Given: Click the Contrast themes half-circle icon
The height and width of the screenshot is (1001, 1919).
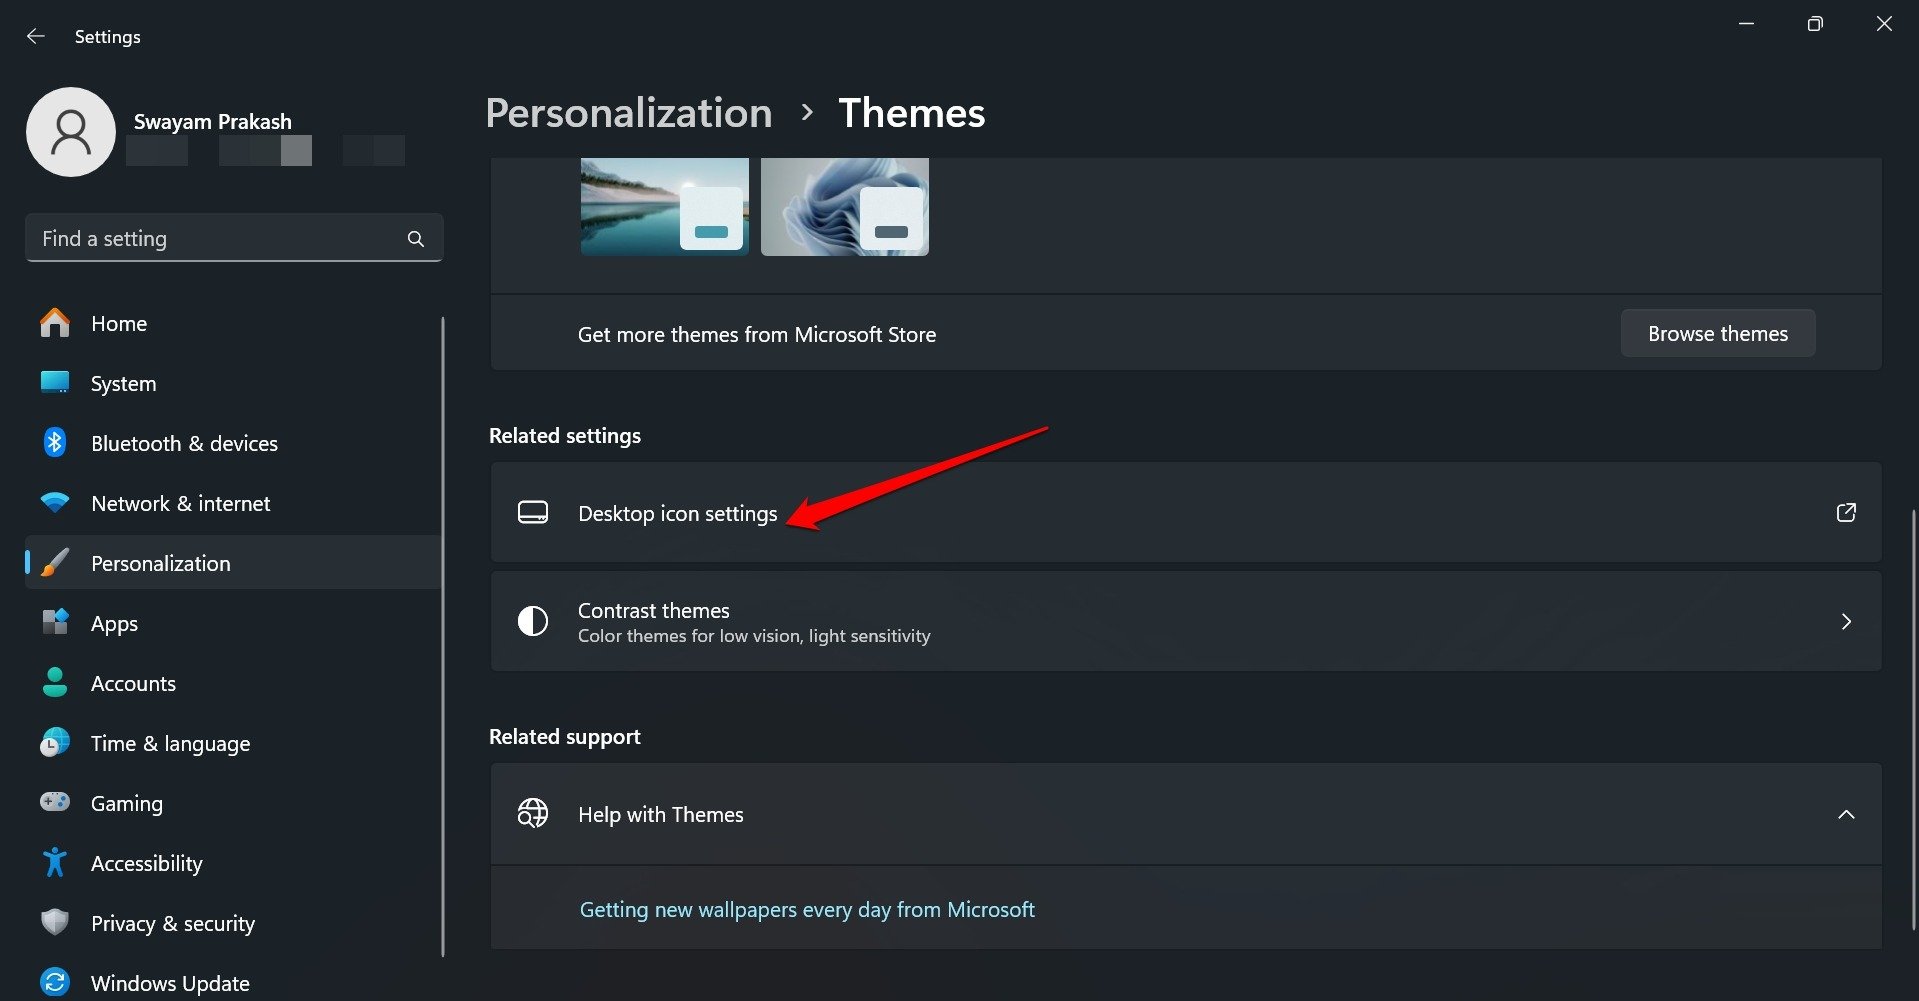Looking at the screenshot, I should coord(533,621).
